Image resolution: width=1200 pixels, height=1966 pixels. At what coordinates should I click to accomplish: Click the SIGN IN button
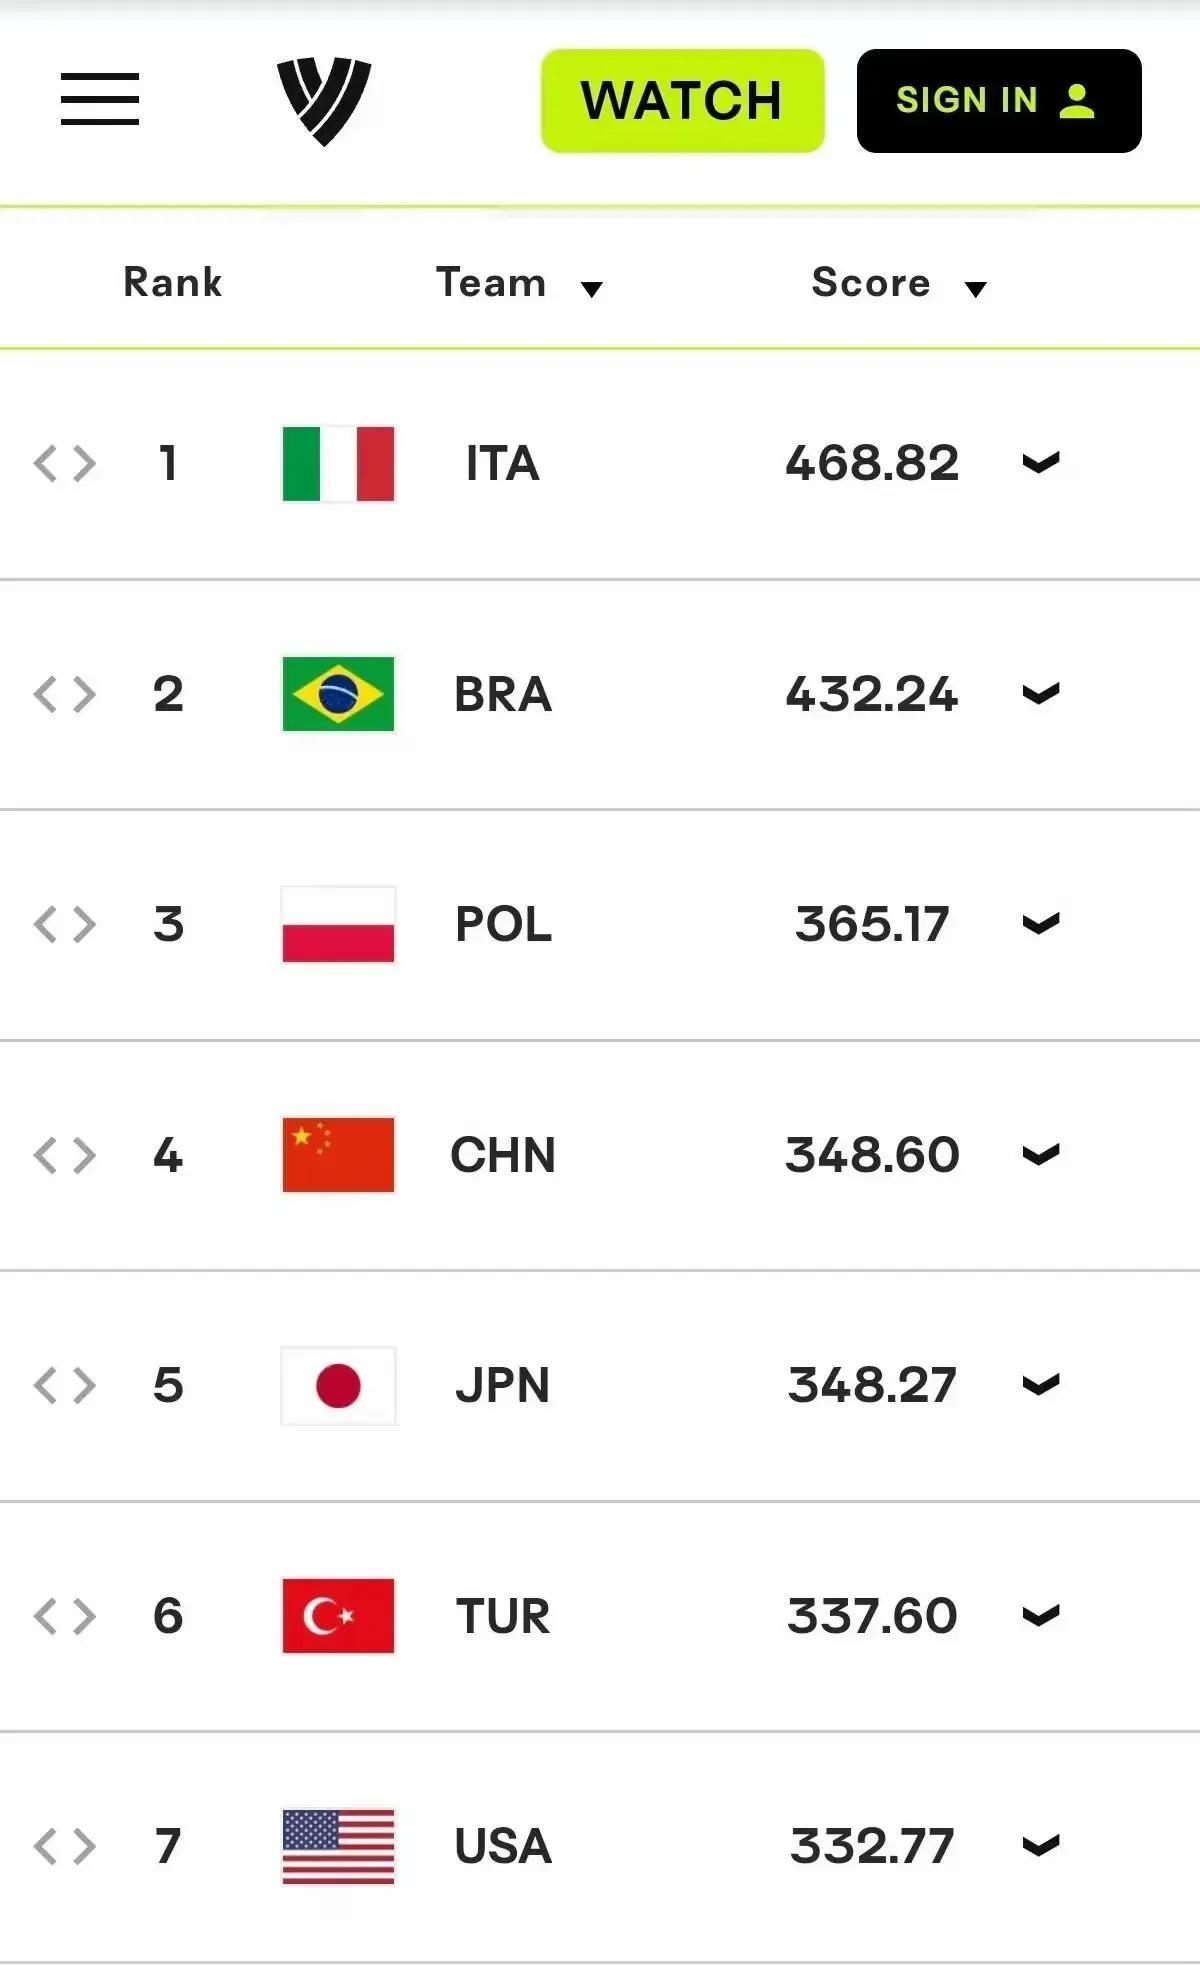tap(998, 101)
